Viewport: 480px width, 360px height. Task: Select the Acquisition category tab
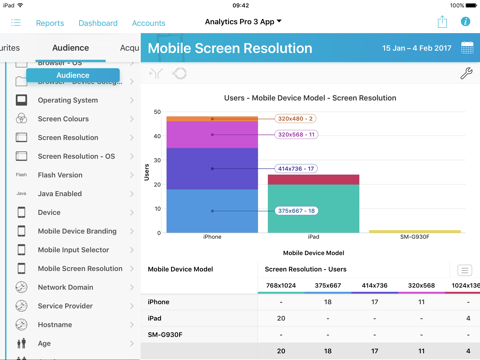tap(130, 48)
